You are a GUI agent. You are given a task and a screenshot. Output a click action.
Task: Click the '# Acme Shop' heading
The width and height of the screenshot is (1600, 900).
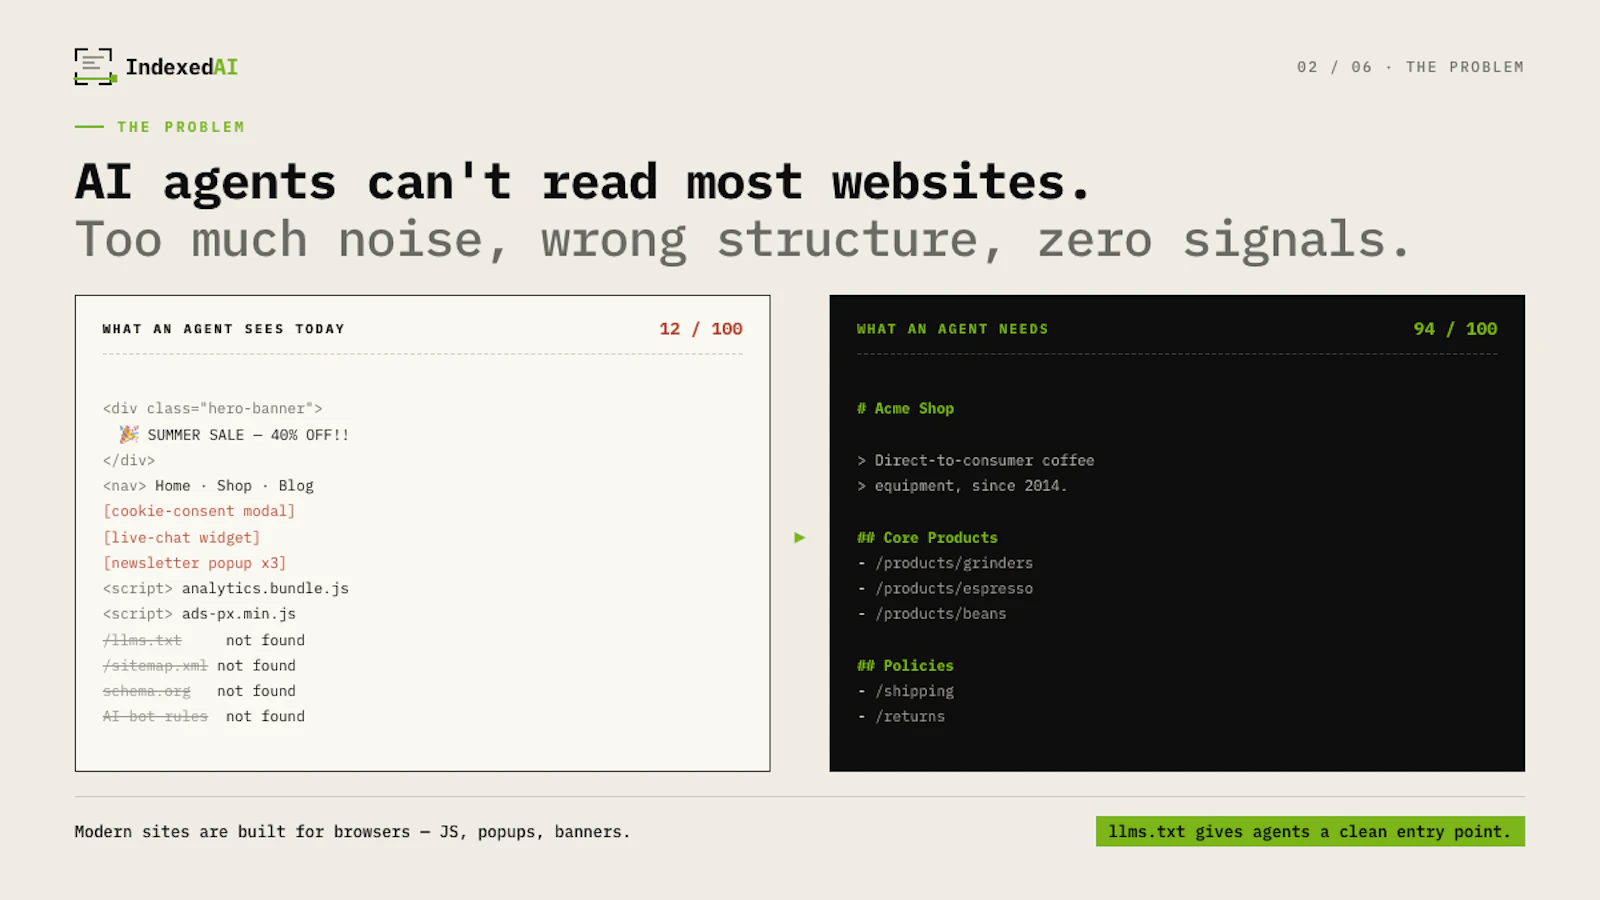click(905, 409)
